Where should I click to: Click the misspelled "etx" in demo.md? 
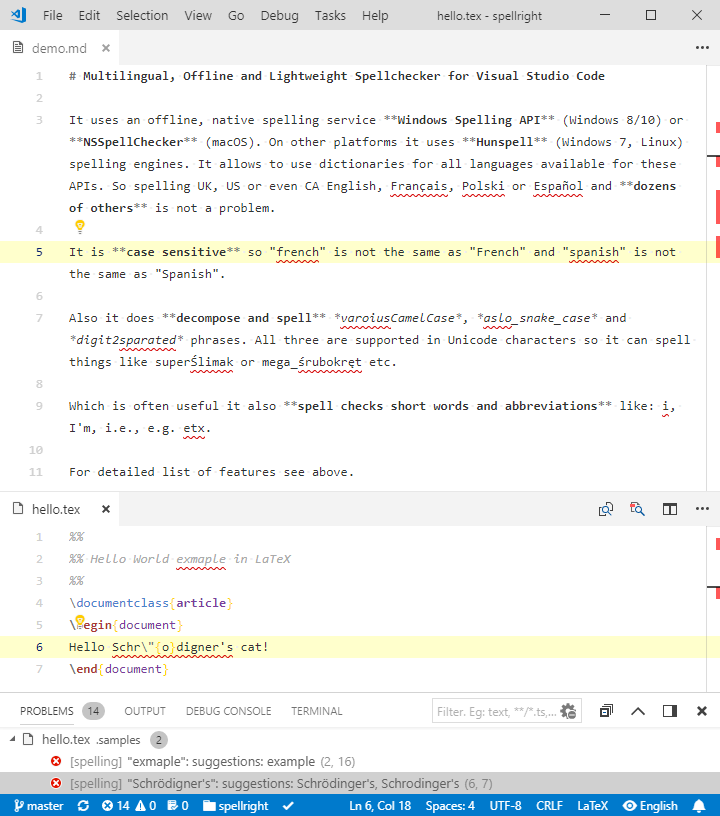pos(194,428)
